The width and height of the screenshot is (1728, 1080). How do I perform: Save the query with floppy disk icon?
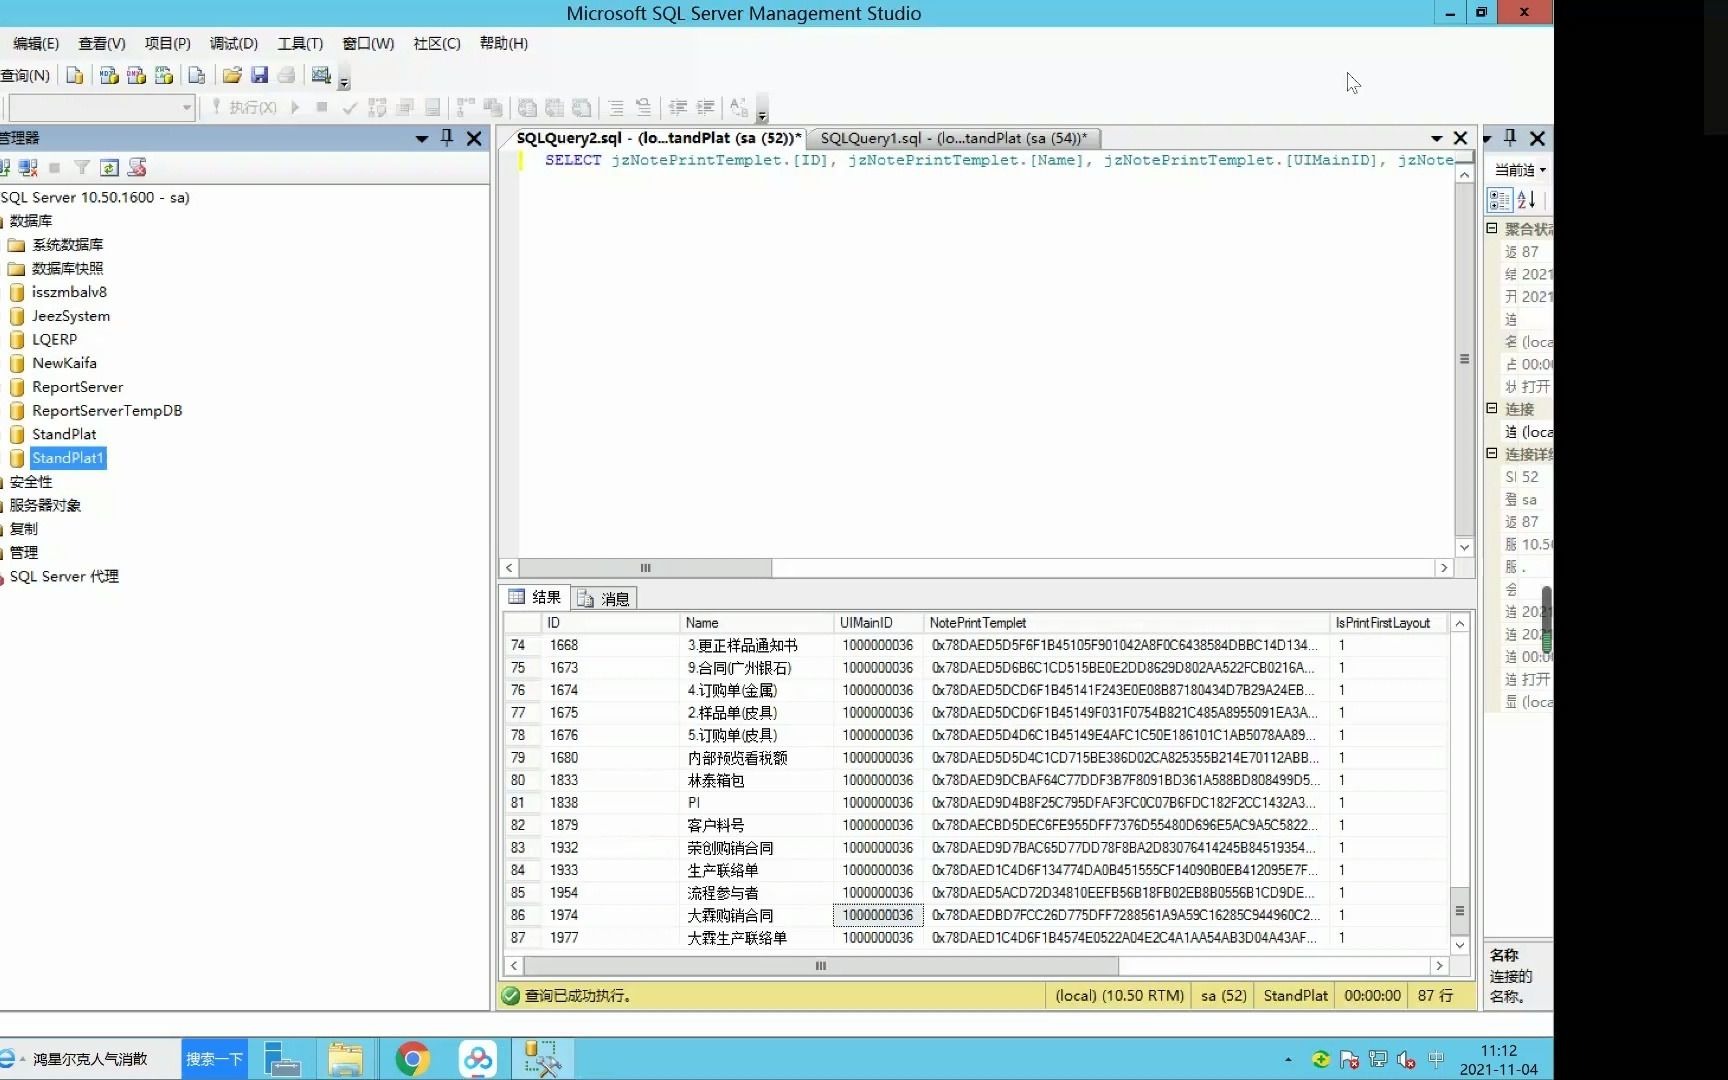tap(259, 75)
